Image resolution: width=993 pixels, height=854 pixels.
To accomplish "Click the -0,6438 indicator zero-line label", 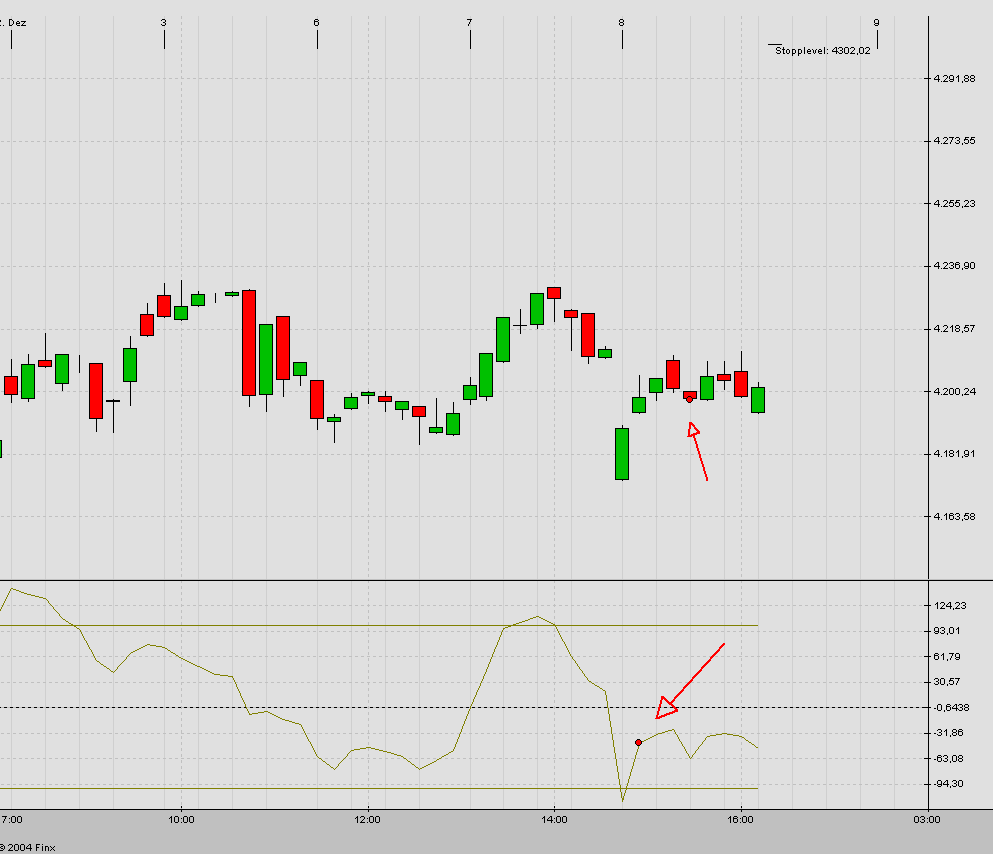I will (952, 708).
